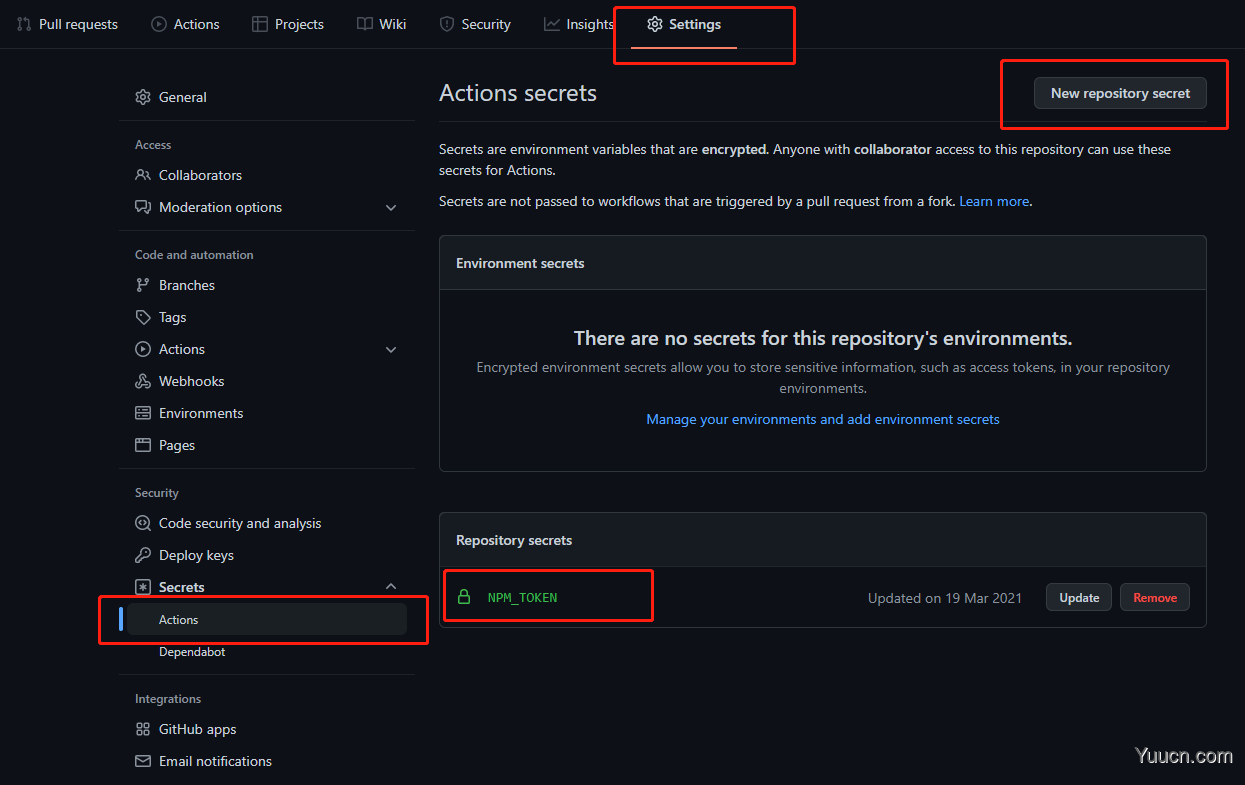
Task: Expand the Actions sidebar section chevron
Action: pos(391,349)
